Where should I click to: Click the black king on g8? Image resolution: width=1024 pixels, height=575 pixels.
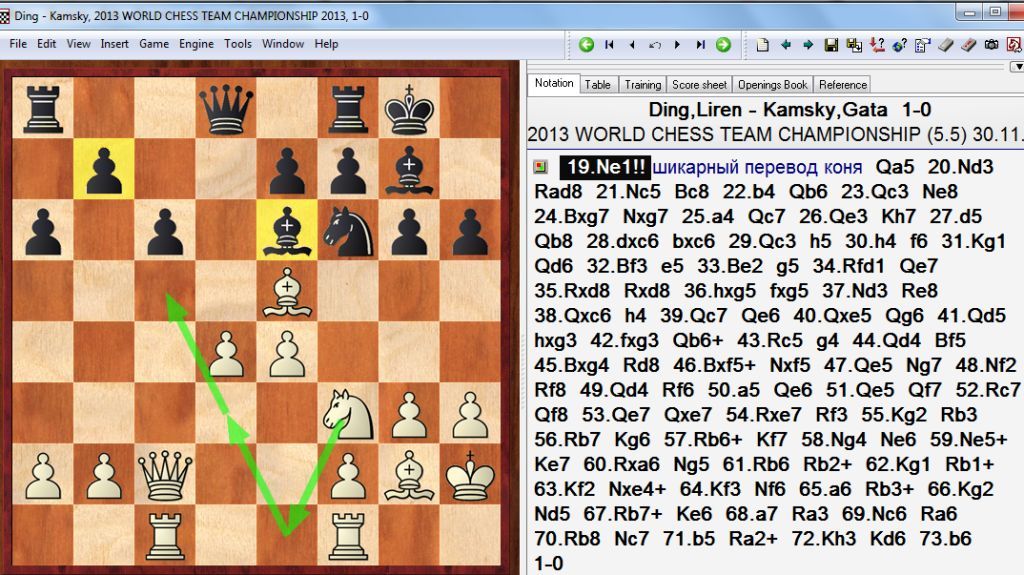pos(409,108)
